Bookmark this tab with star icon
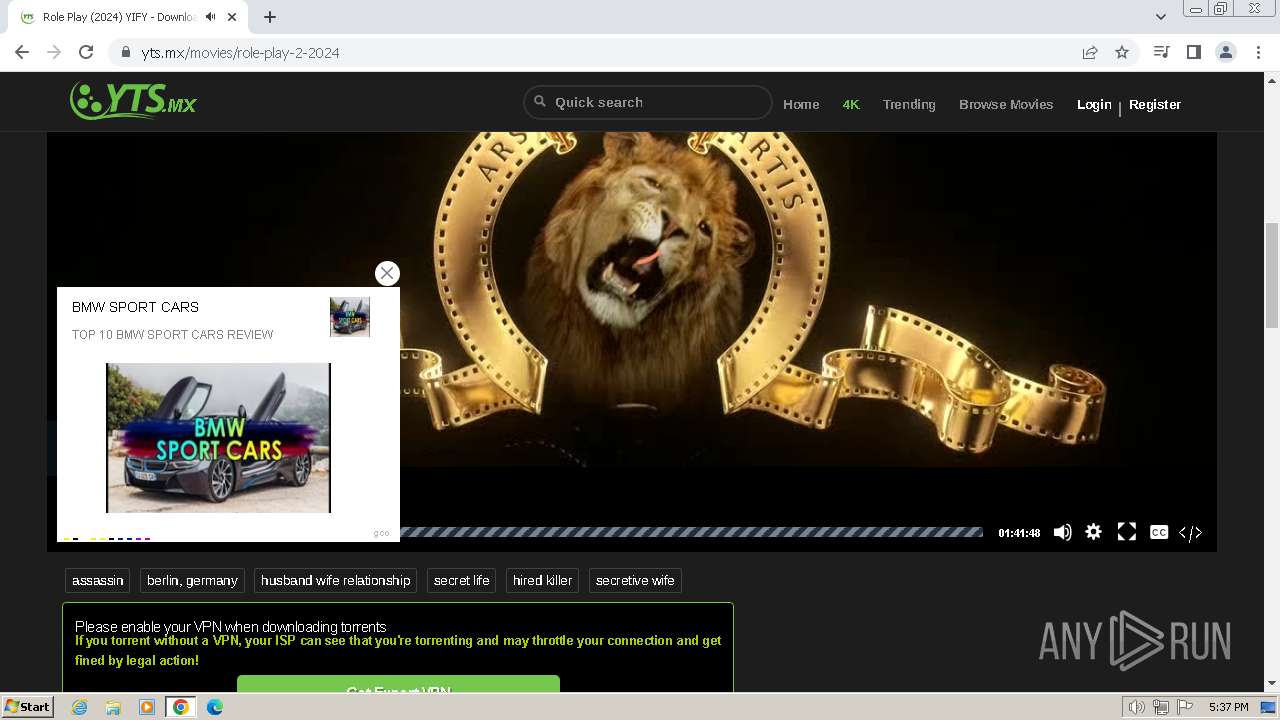 pyautogui.click(x=1122, y=52)
